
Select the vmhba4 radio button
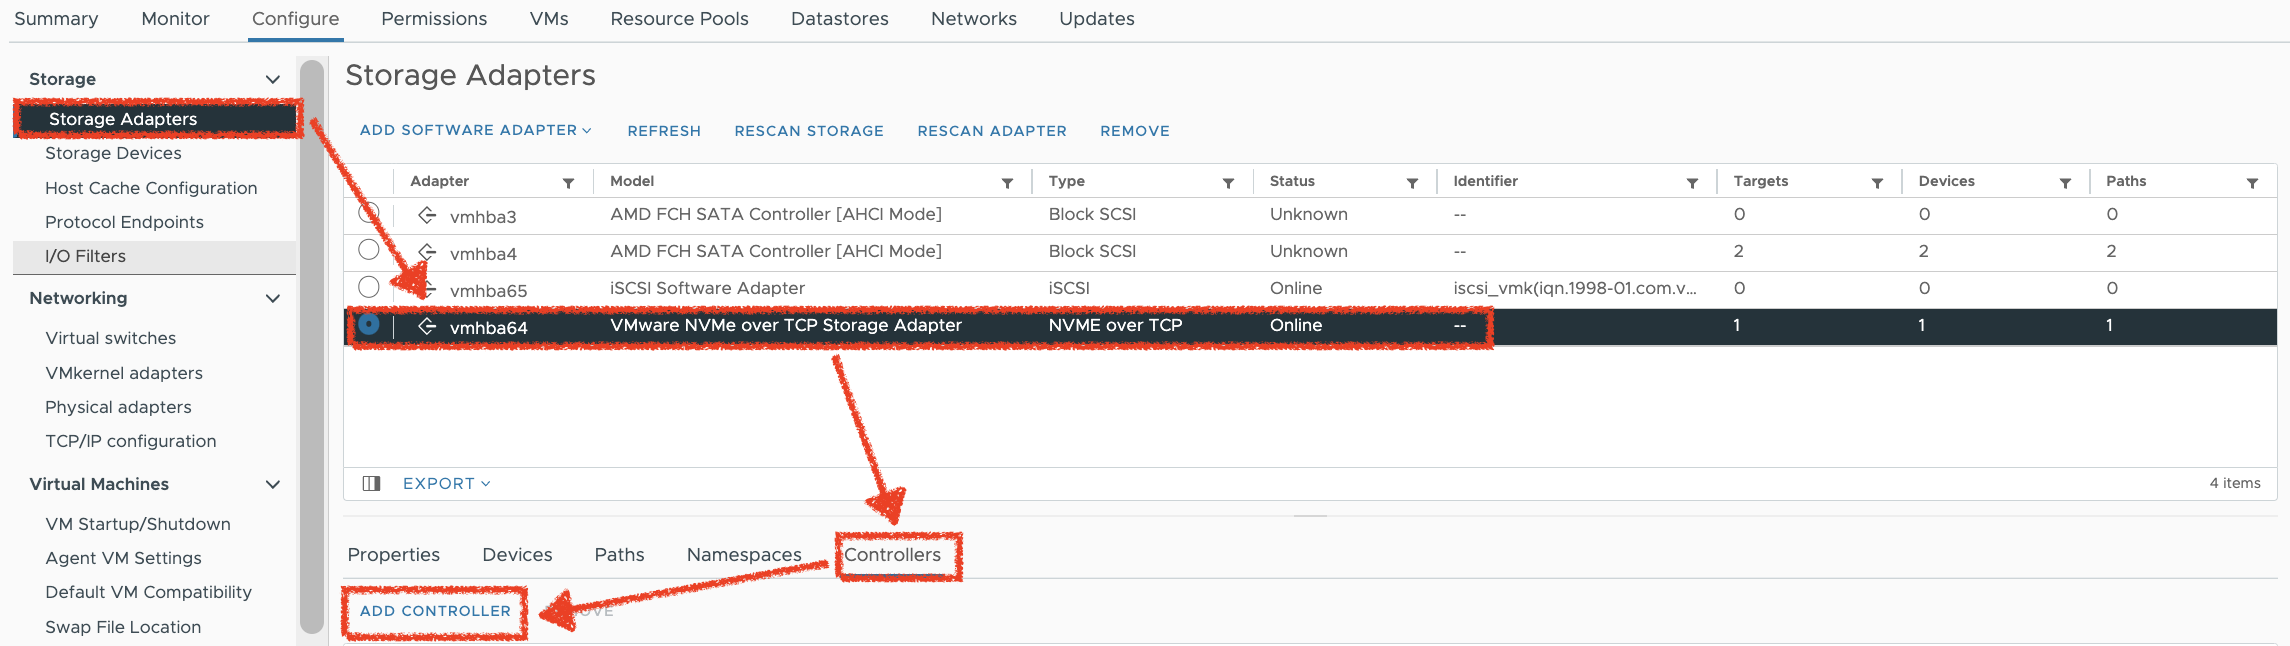(369, 250)
